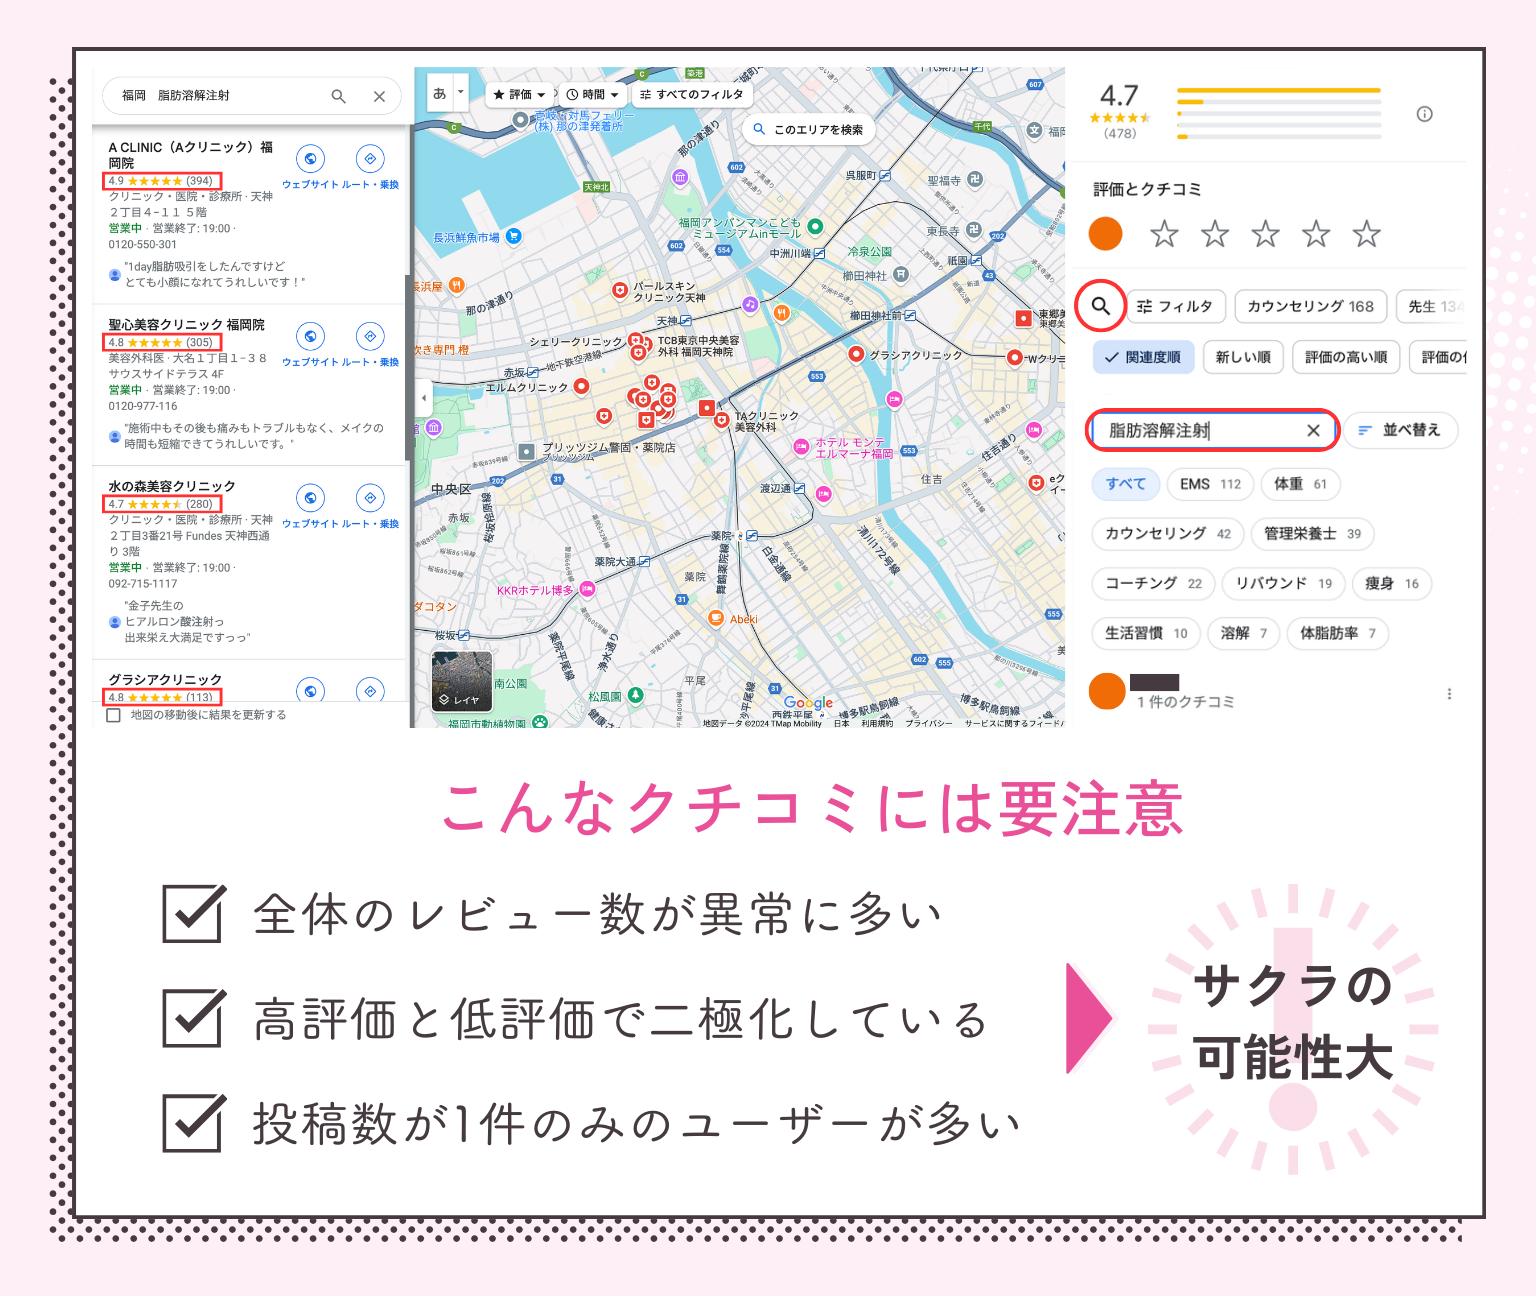
Task: Sort reviews by 関連度順
Action: click(1143, 357)
